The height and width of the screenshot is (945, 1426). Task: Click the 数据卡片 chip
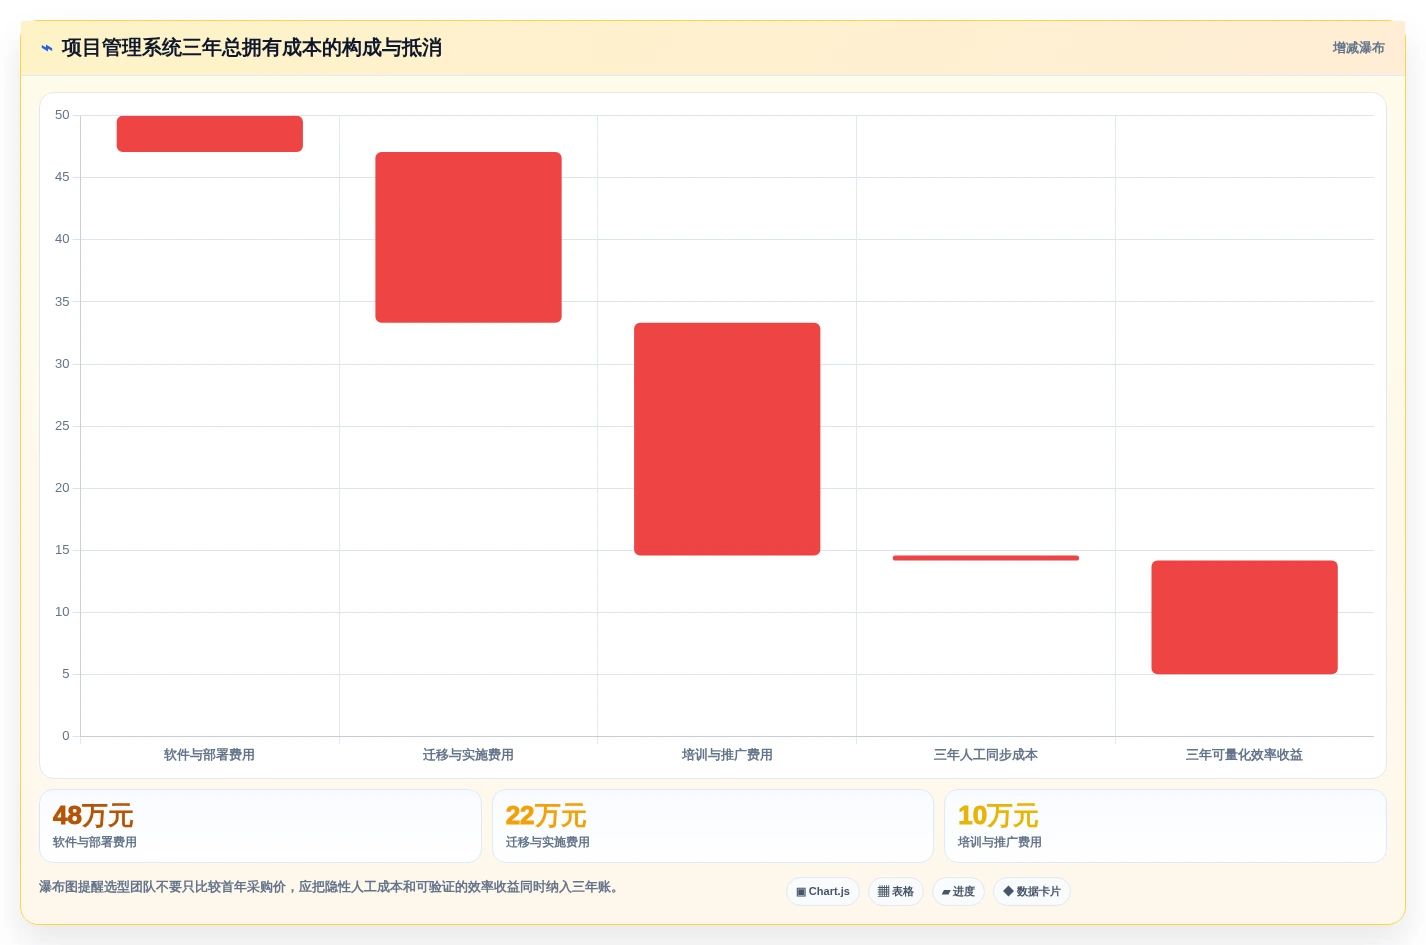coord(1032,891)
